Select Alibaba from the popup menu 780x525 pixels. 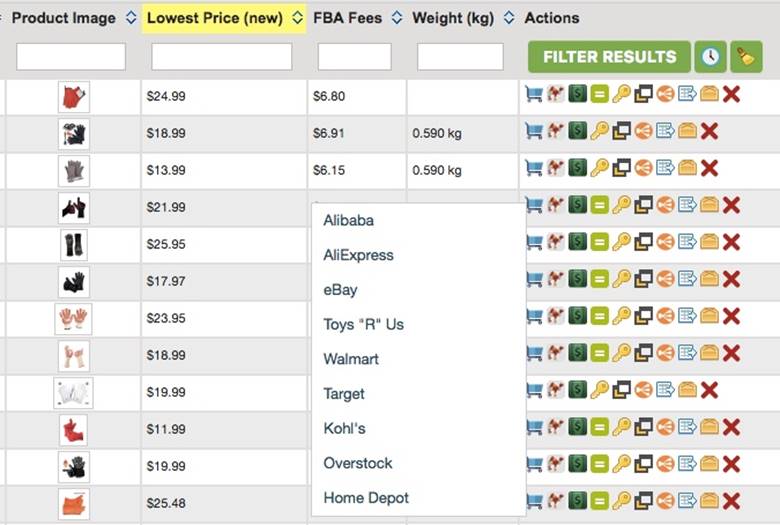(348, 220)
